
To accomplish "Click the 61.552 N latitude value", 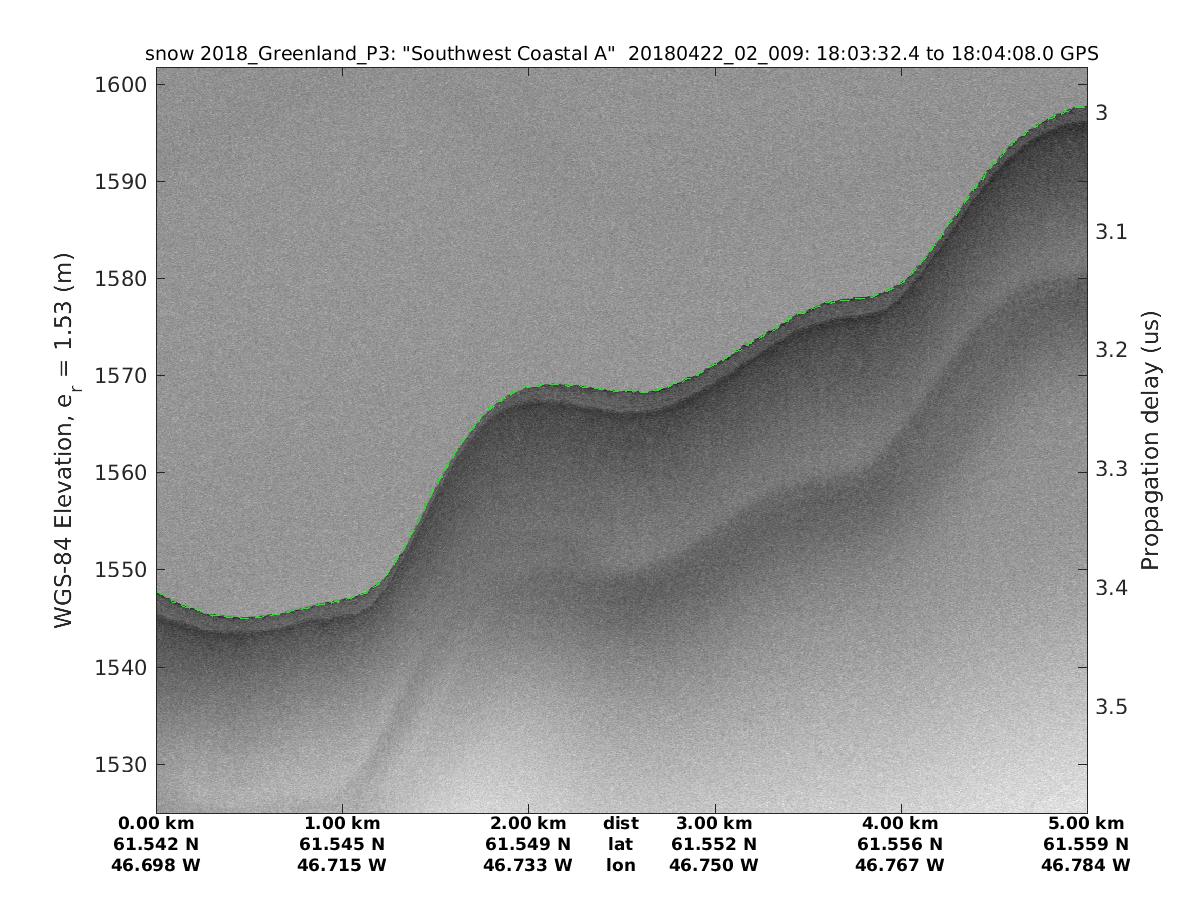I will 714,844.
